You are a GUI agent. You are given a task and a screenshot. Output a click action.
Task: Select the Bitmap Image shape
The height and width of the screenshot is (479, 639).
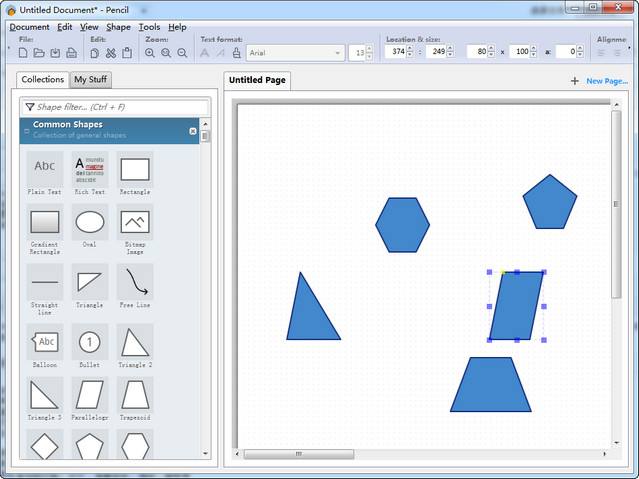coord(135,230)
